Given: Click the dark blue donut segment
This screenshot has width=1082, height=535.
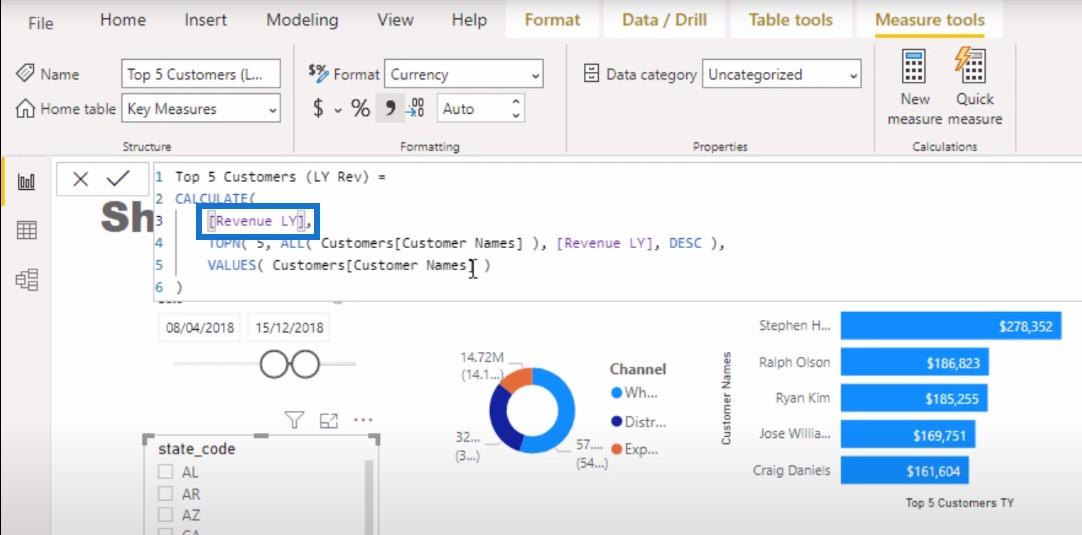Looking at the screenshot, I should pos(502,417).
